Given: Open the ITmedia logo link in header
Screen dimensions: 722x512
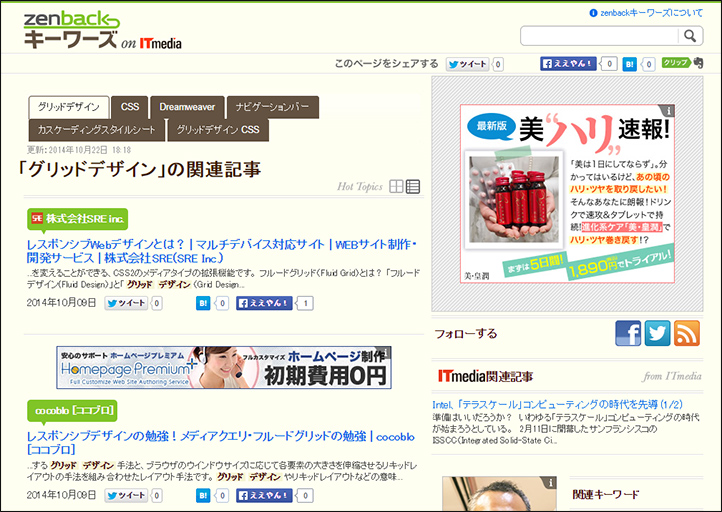Looking at the screenshot, I should pos(161,43).
